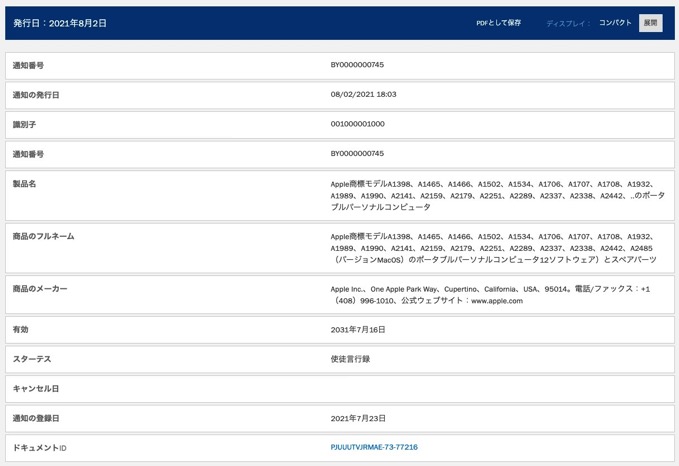
Task: Click the スターテス label
Action: (x=32, y=359)
